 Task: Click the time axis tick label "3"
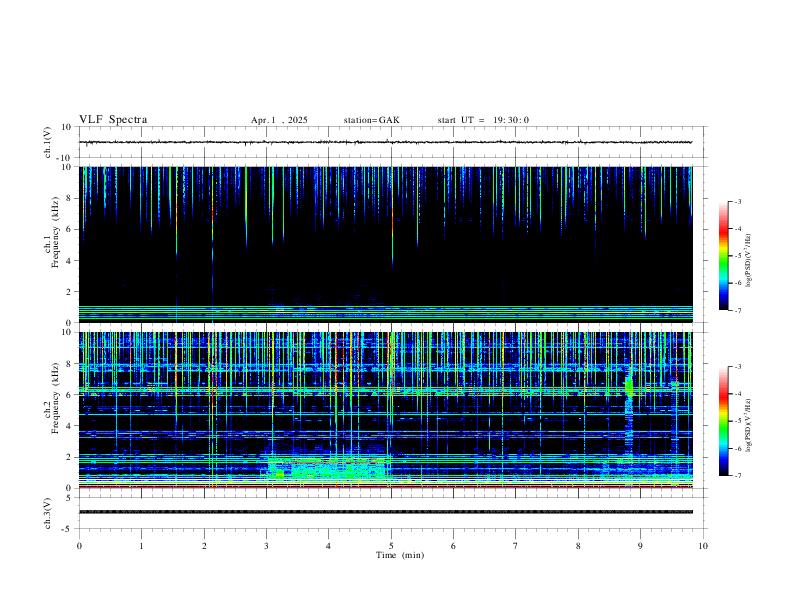(x=266, y=546)
